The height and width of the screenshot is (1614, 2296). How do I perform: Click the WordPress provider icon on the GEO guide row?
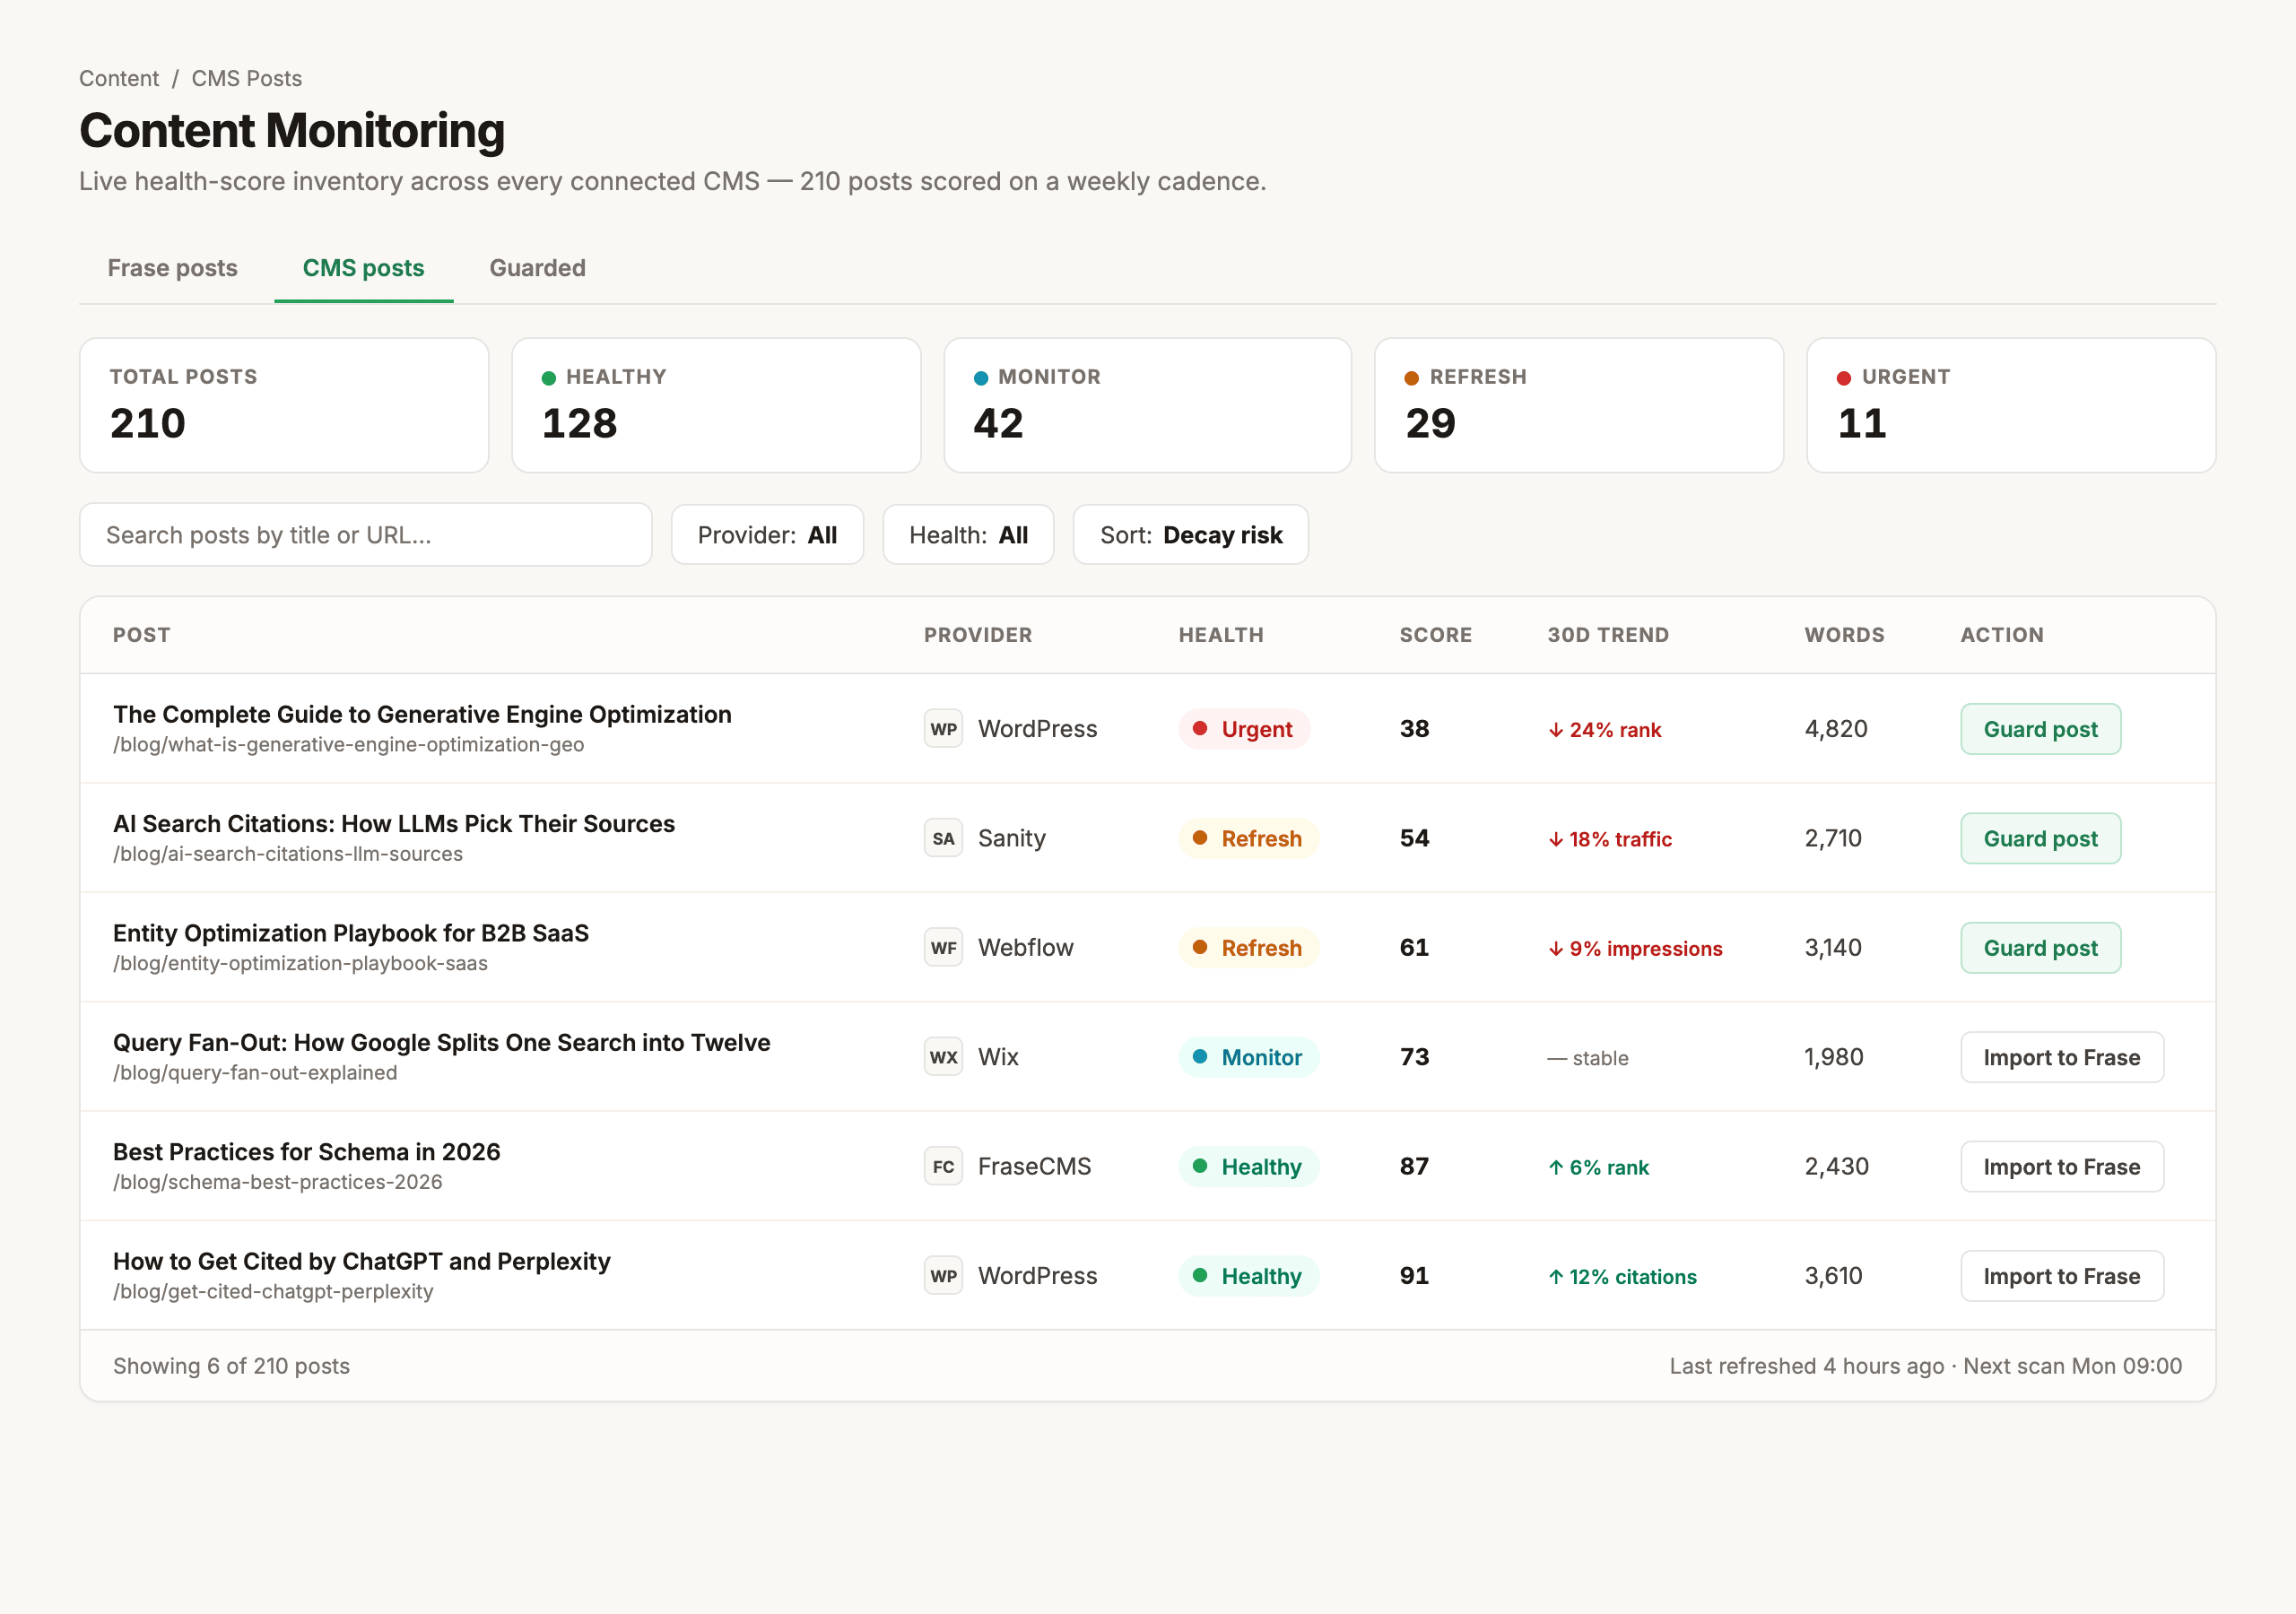(x=943, y=729)
